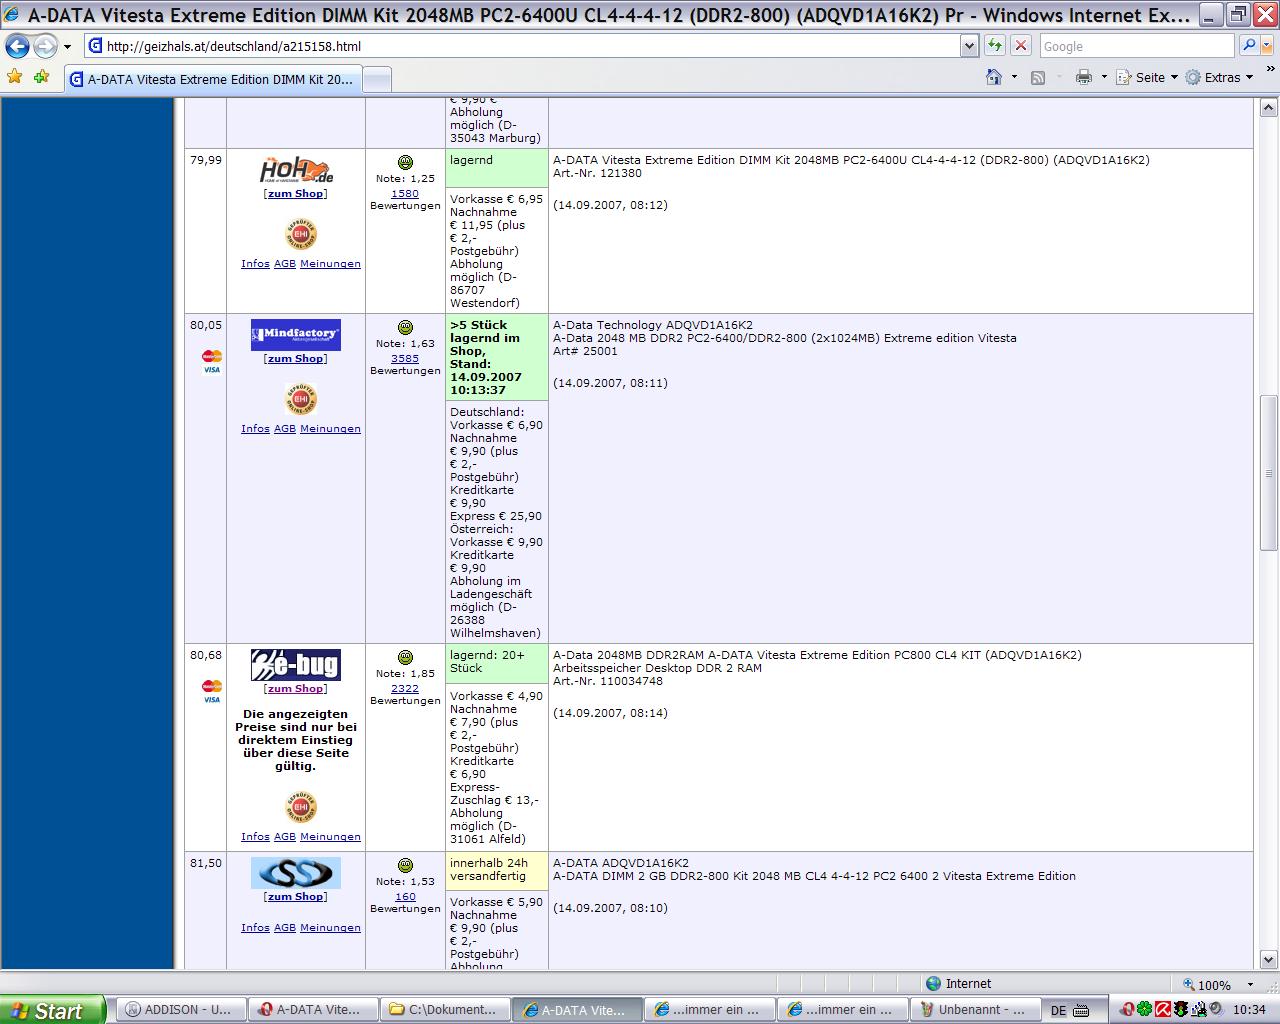Click the smiley rating icon for HOH.de
1280x1024 pixels.
click(405, 163)
